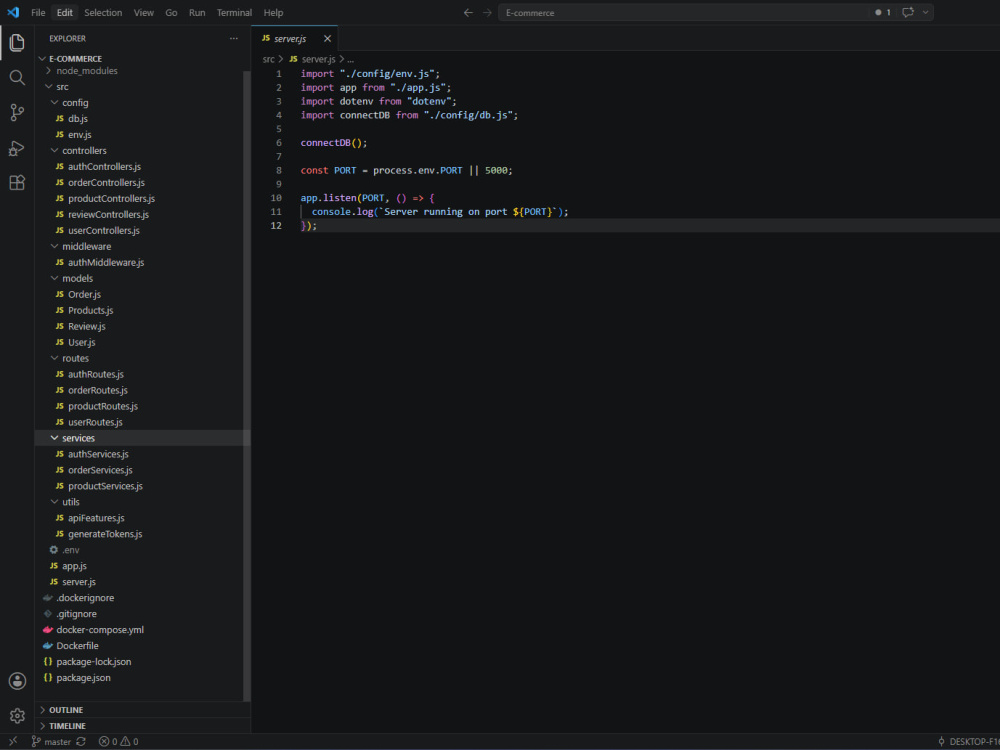Open the chat dropdown arrow in title bar
The image size is (1000, 750).
(925, 12)
